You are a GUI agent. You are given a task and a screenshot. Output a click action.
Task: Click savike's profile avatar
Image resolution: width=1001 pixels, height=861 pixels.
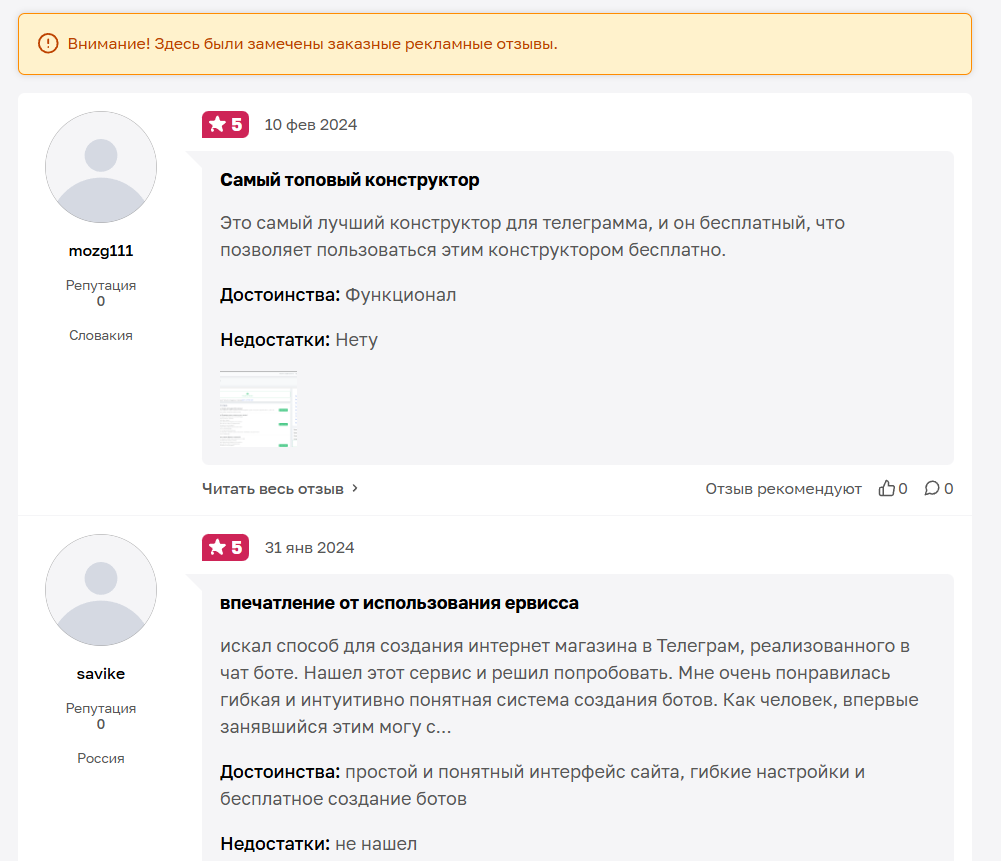[101, 590]
